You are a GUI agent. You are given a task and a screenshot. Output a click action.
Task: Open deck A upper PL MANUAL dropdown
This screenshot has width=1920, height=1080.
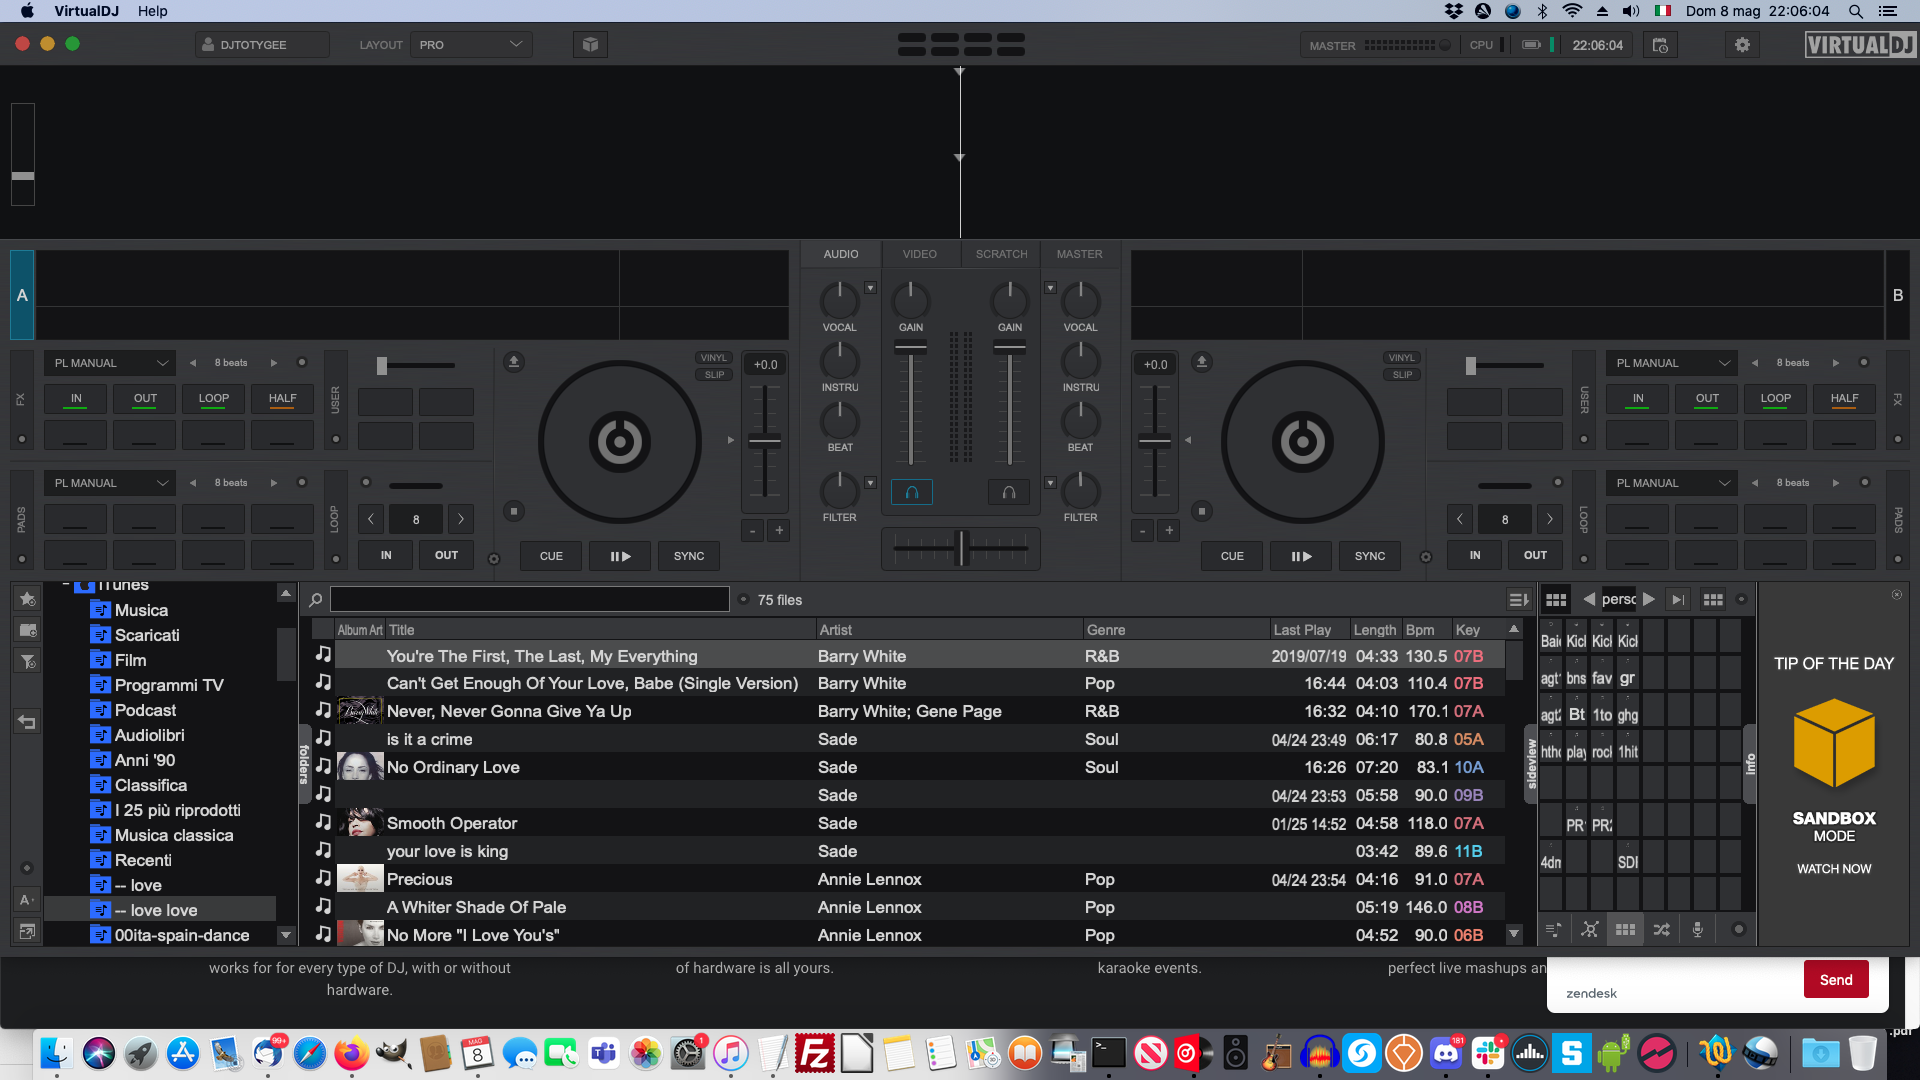pos(110,363)
